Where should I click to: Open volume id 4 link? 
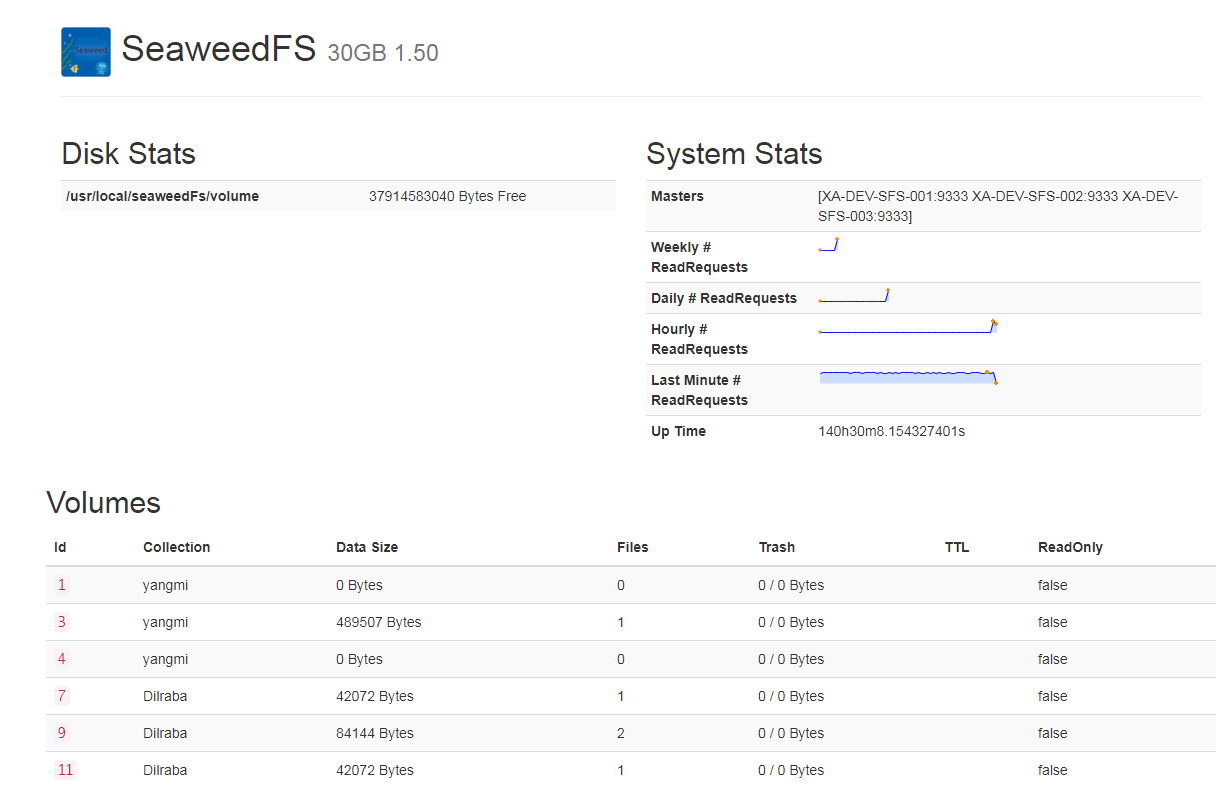[x=62, y=659]
